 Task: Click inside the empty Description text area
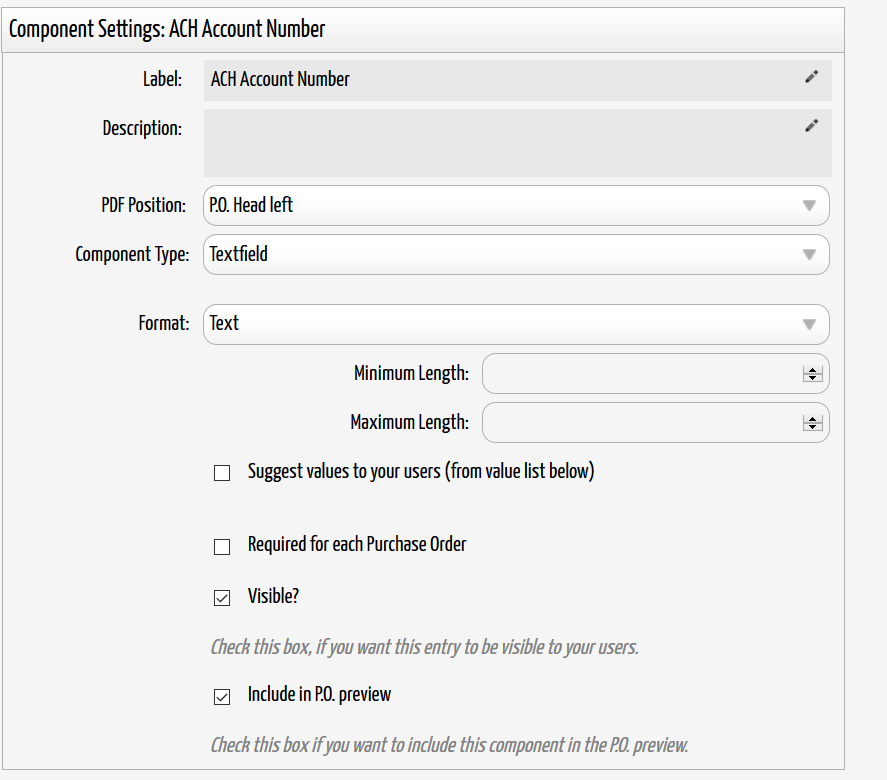518,143
